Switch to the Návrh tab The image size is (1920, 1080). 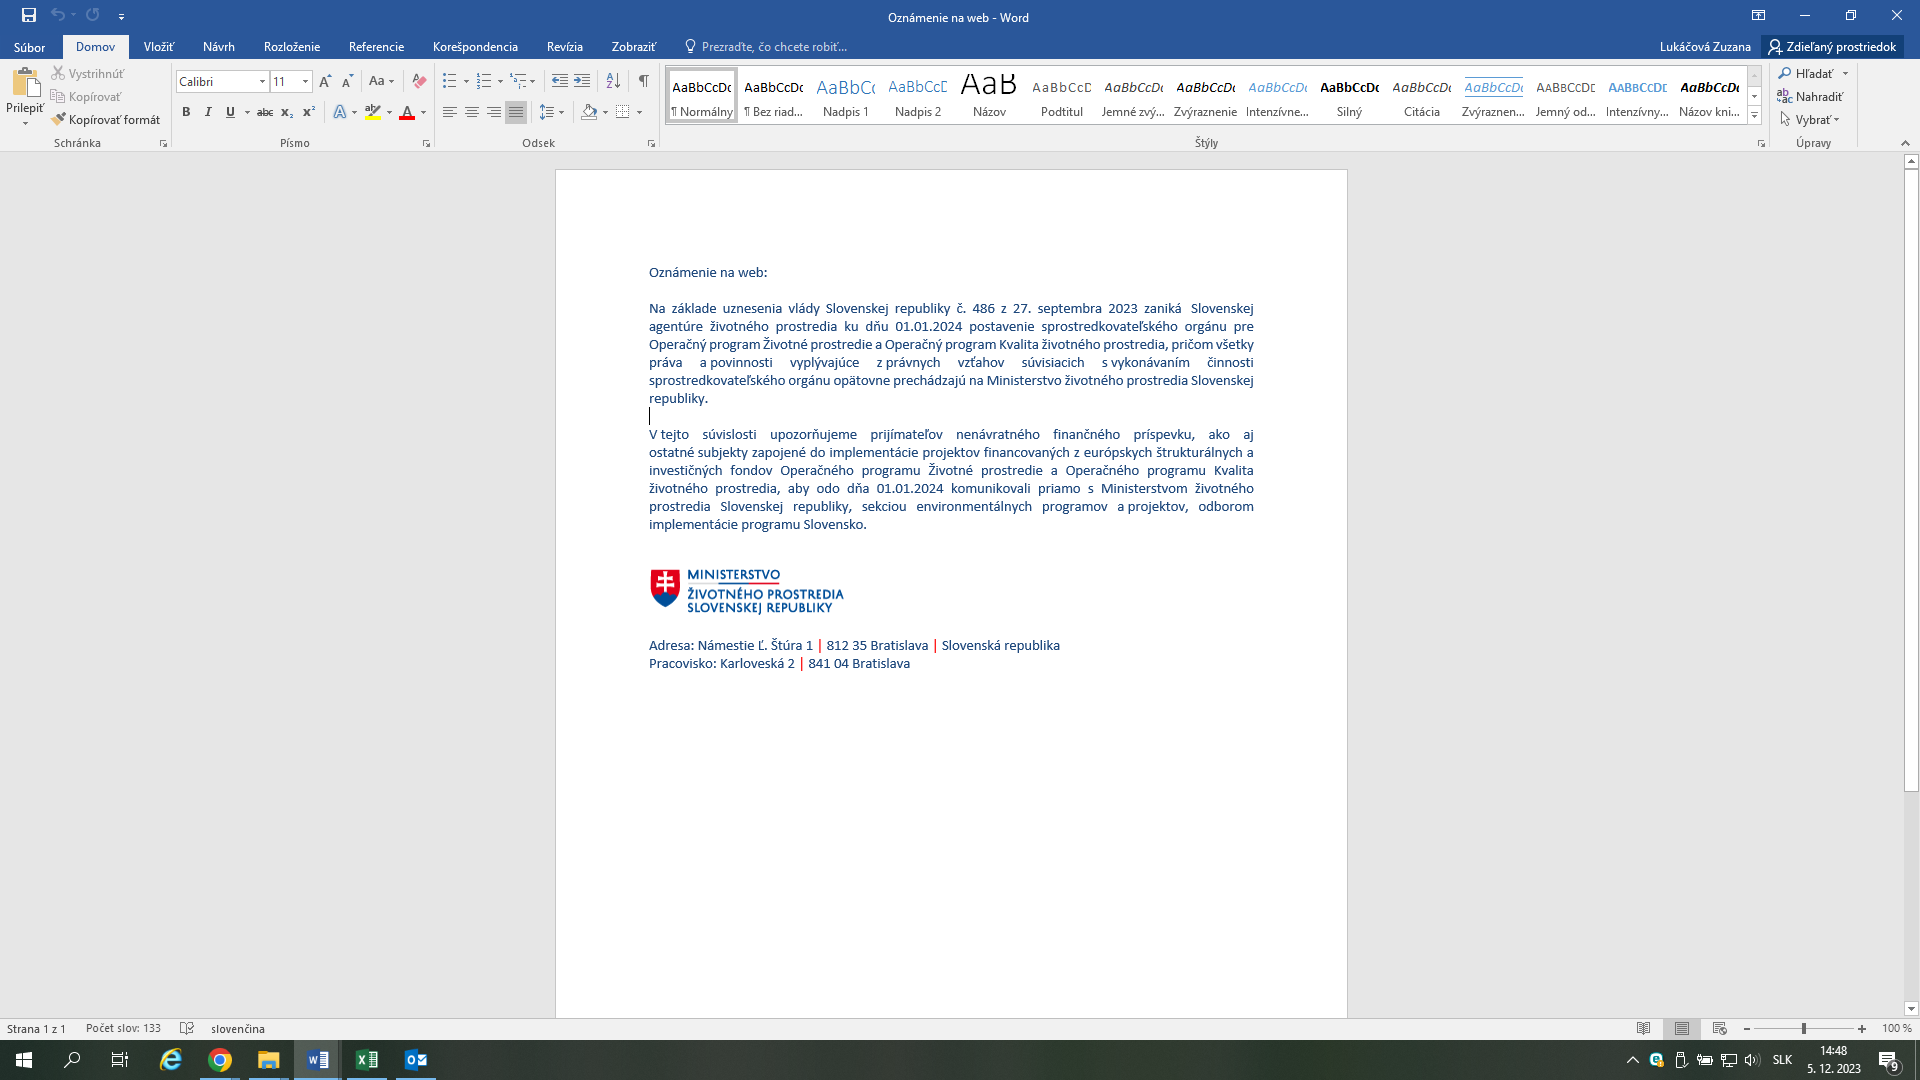pos(219,47)
